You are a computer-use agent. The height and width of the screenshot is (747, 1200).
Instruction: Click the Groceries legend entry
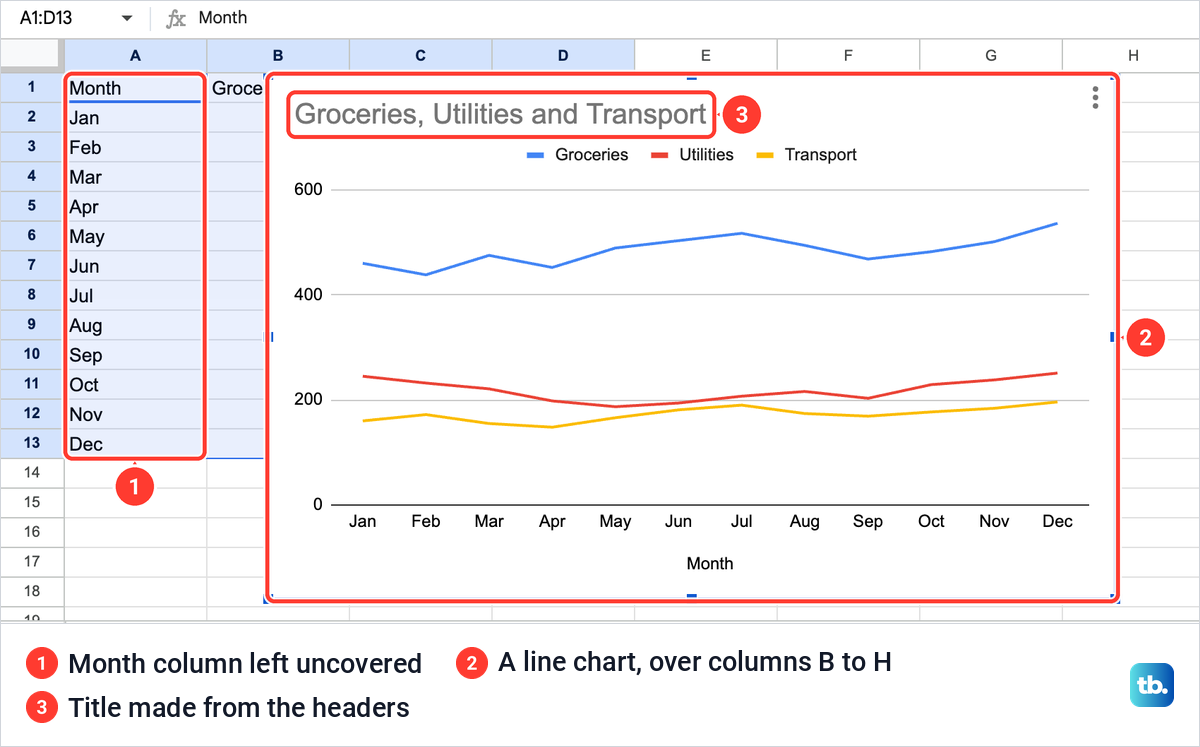coord(577,155)
